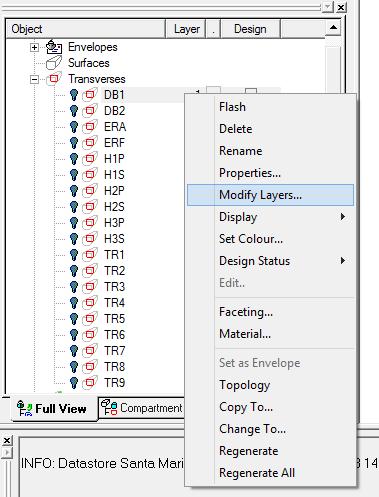
Task: Choose Rename from the context menu
Action: [x=270, y=151]
